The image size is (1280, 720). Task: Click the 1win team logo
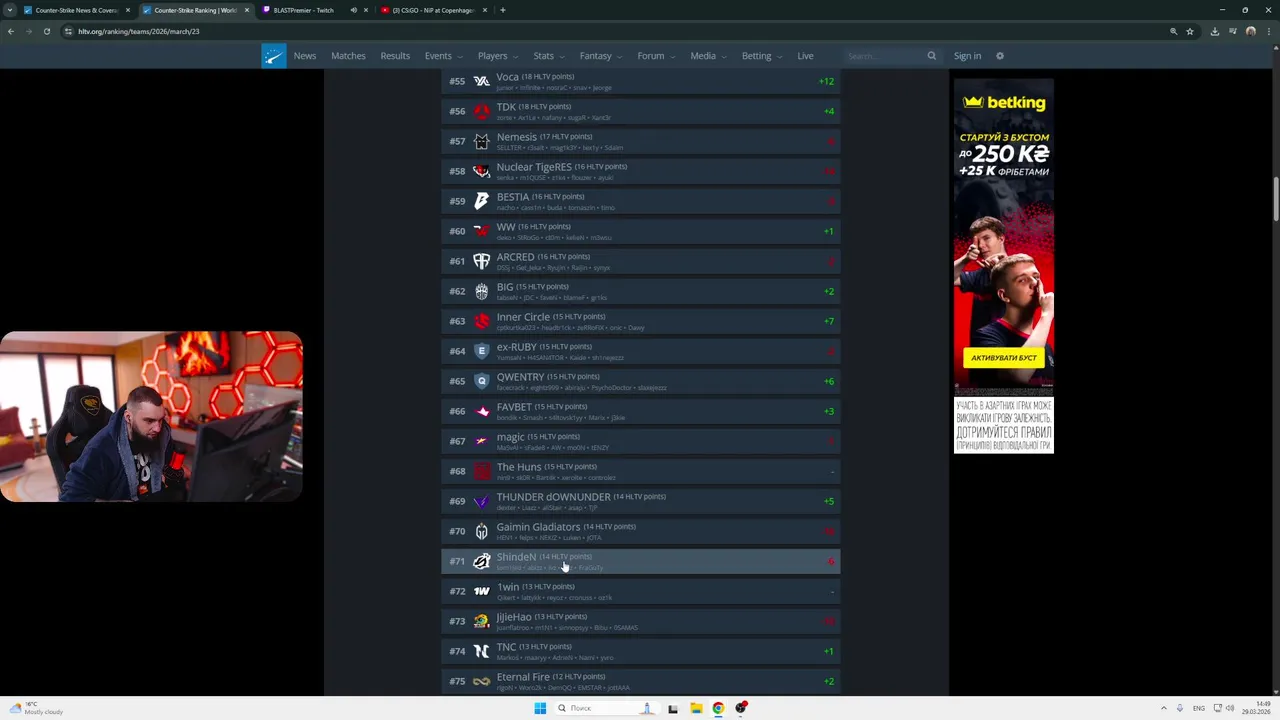point(481,591)
